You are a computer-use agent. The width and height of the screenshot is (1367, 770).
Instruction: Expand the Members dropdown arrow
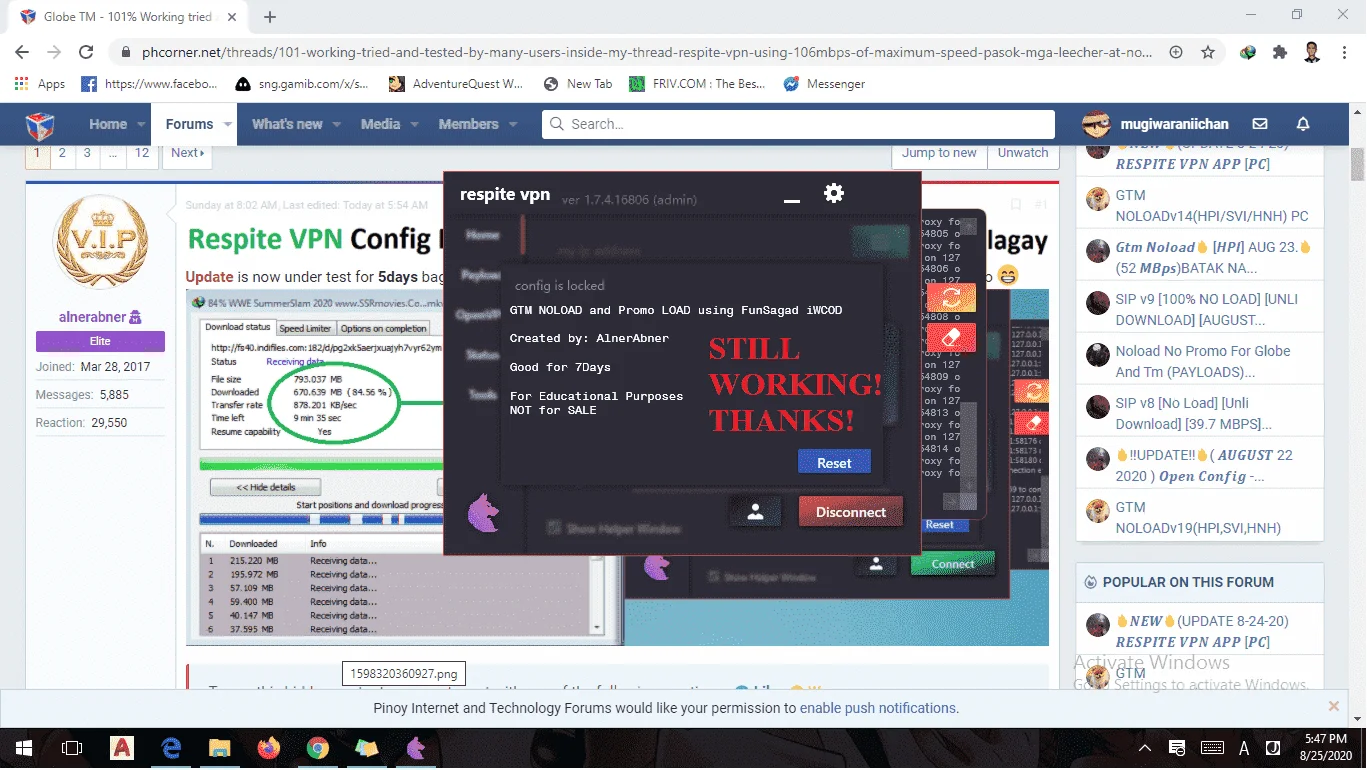513,125
